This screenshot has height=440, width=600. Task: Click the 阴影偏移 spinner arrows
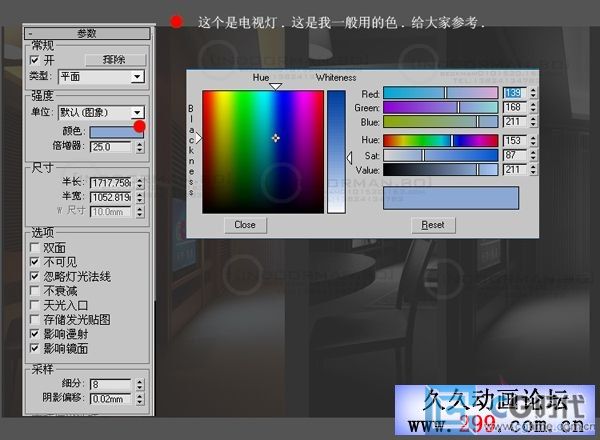[140, 399]
